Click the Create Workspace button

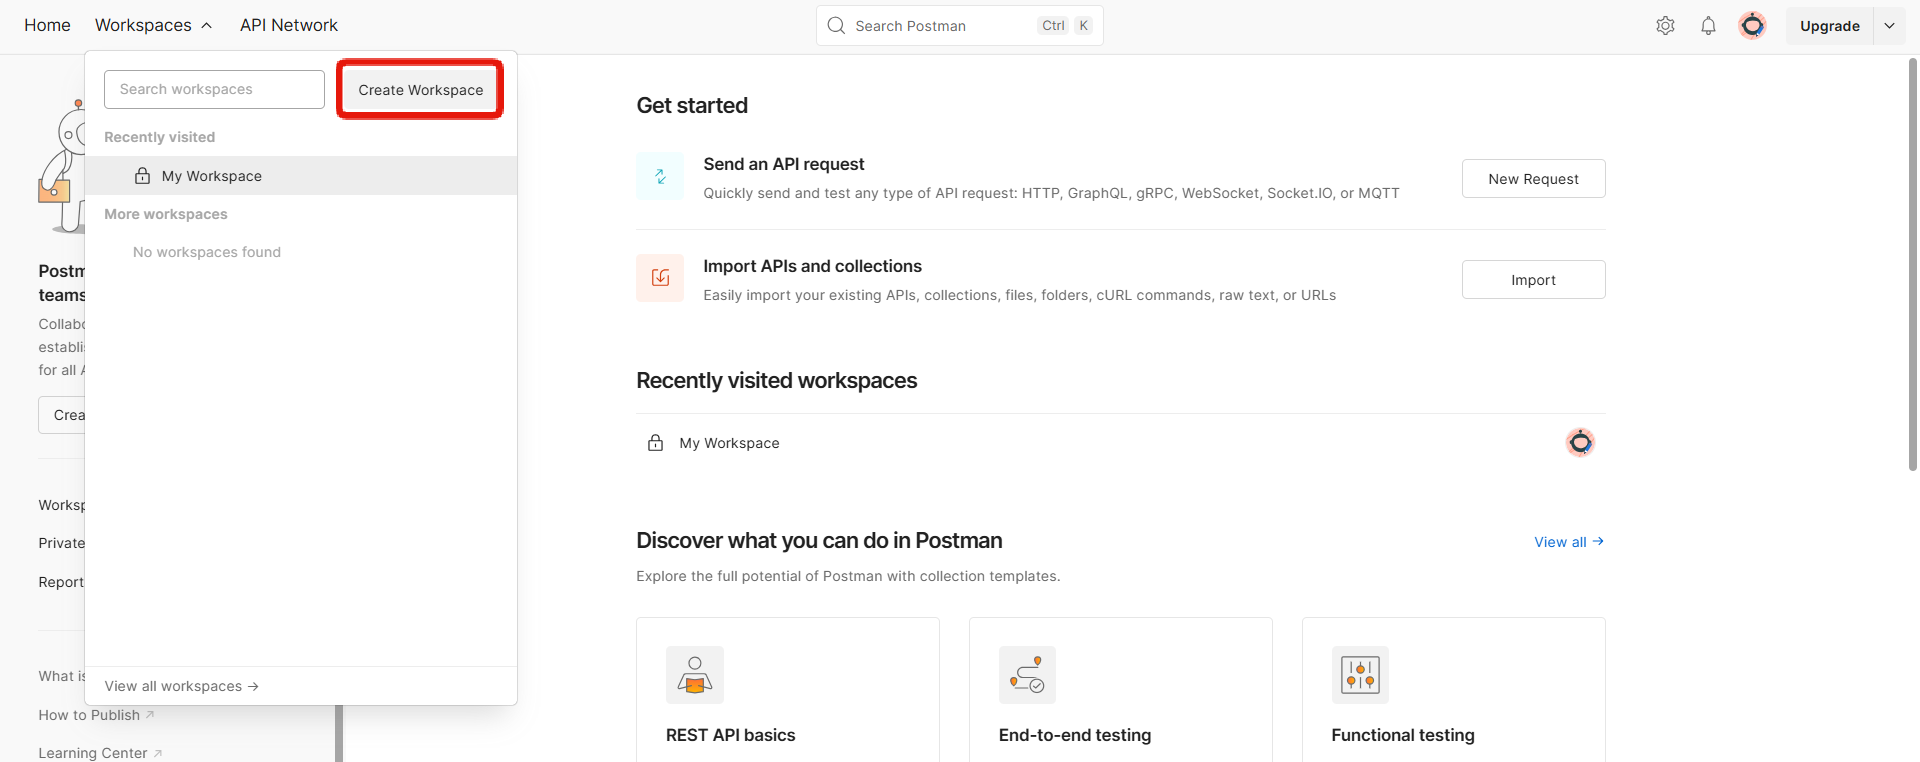pyautogui.click(x=420, y=90)
